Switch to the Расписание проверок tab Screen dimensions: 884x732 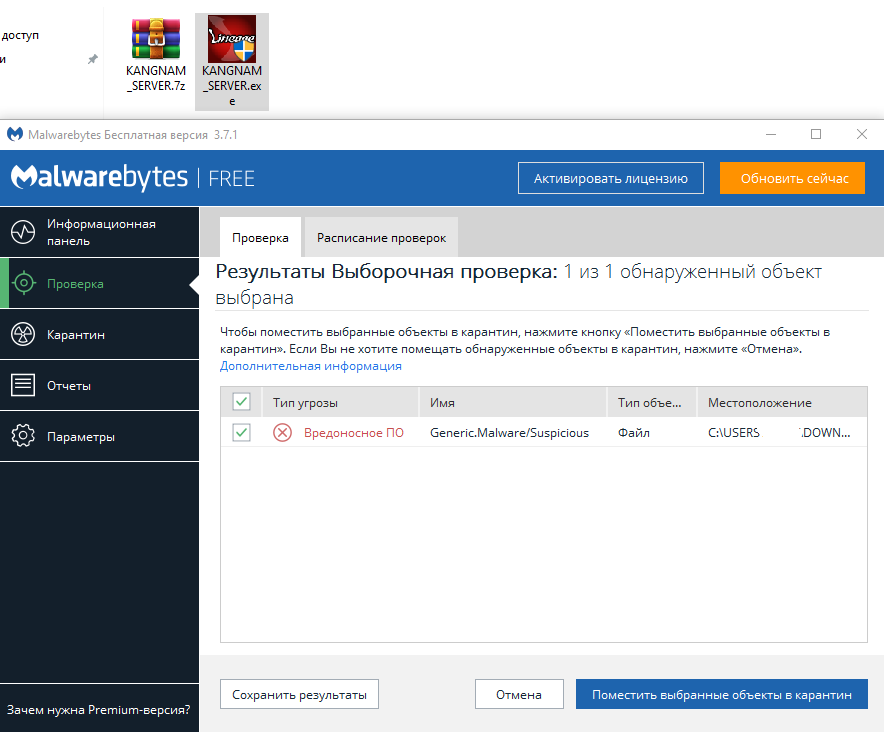[x=381, y=237]
